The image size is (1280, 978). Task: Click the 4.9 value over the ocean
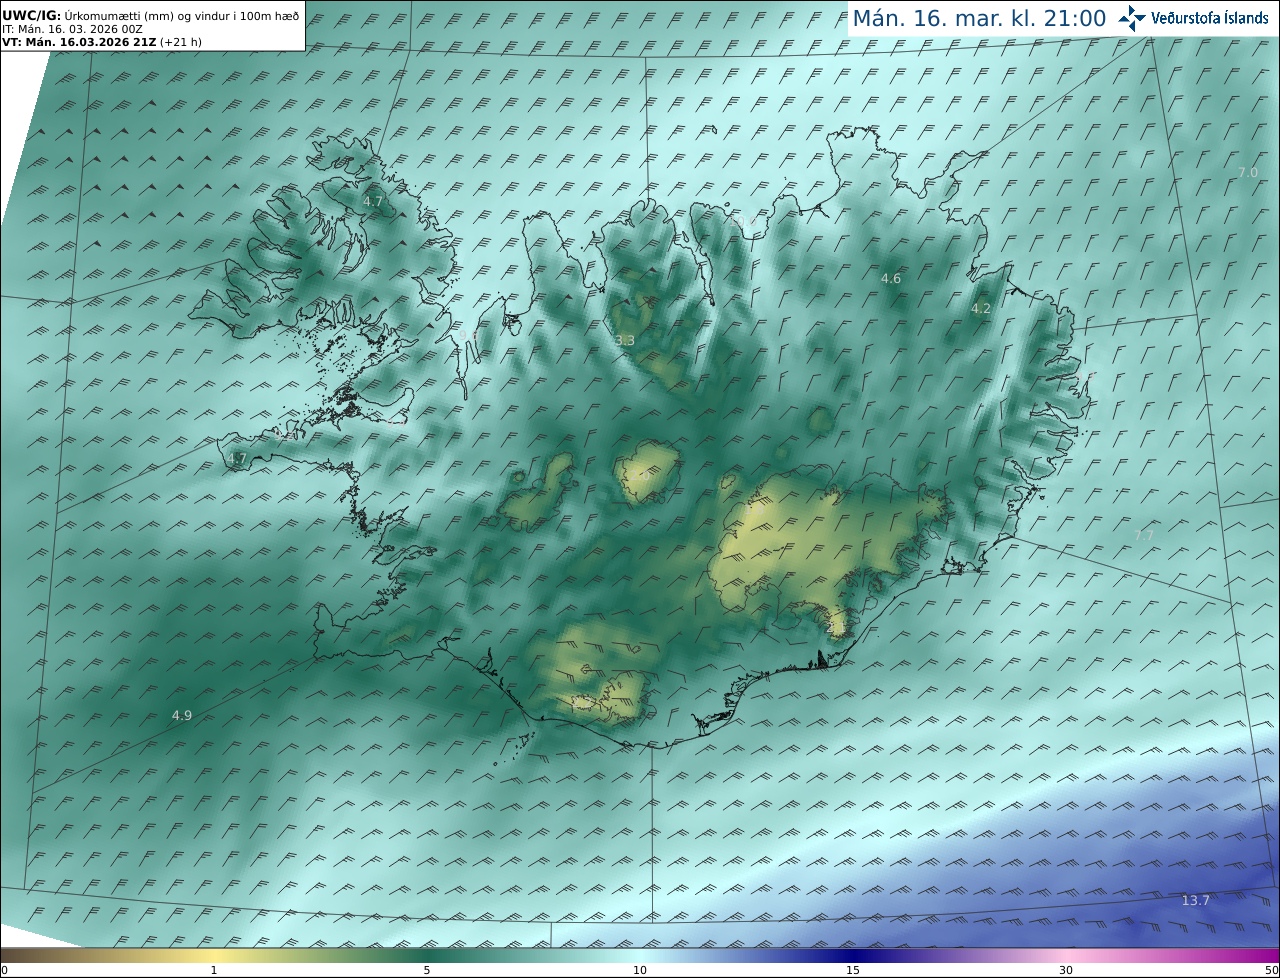[x=182, y=715]
